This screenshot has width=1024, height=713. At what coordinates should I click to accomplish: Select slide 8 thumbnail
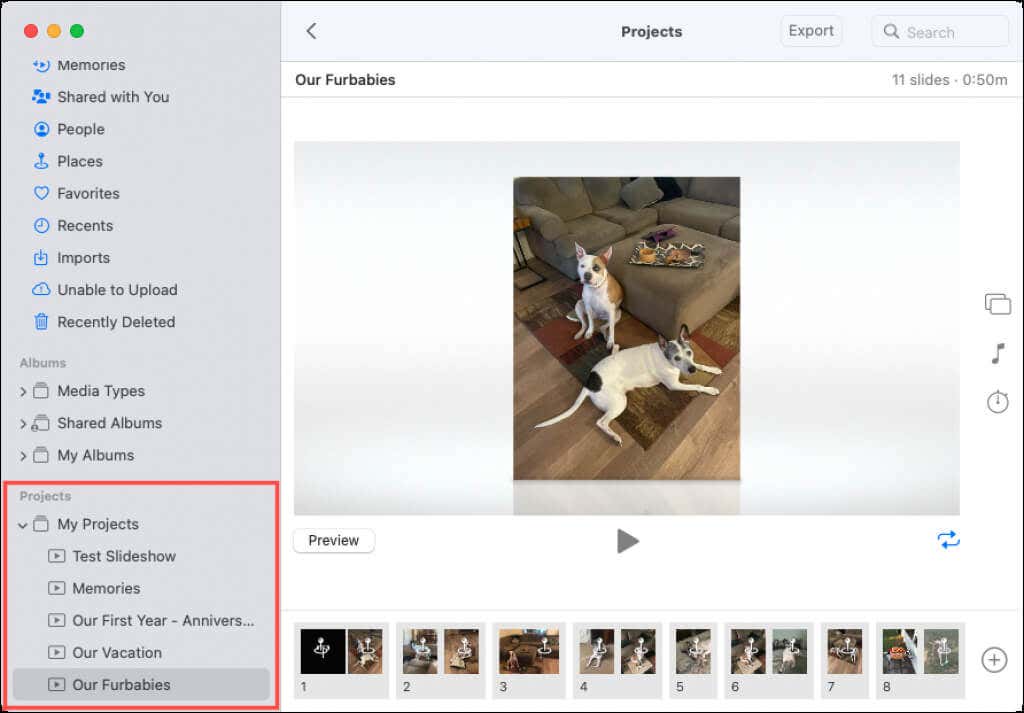click(920, 659)
